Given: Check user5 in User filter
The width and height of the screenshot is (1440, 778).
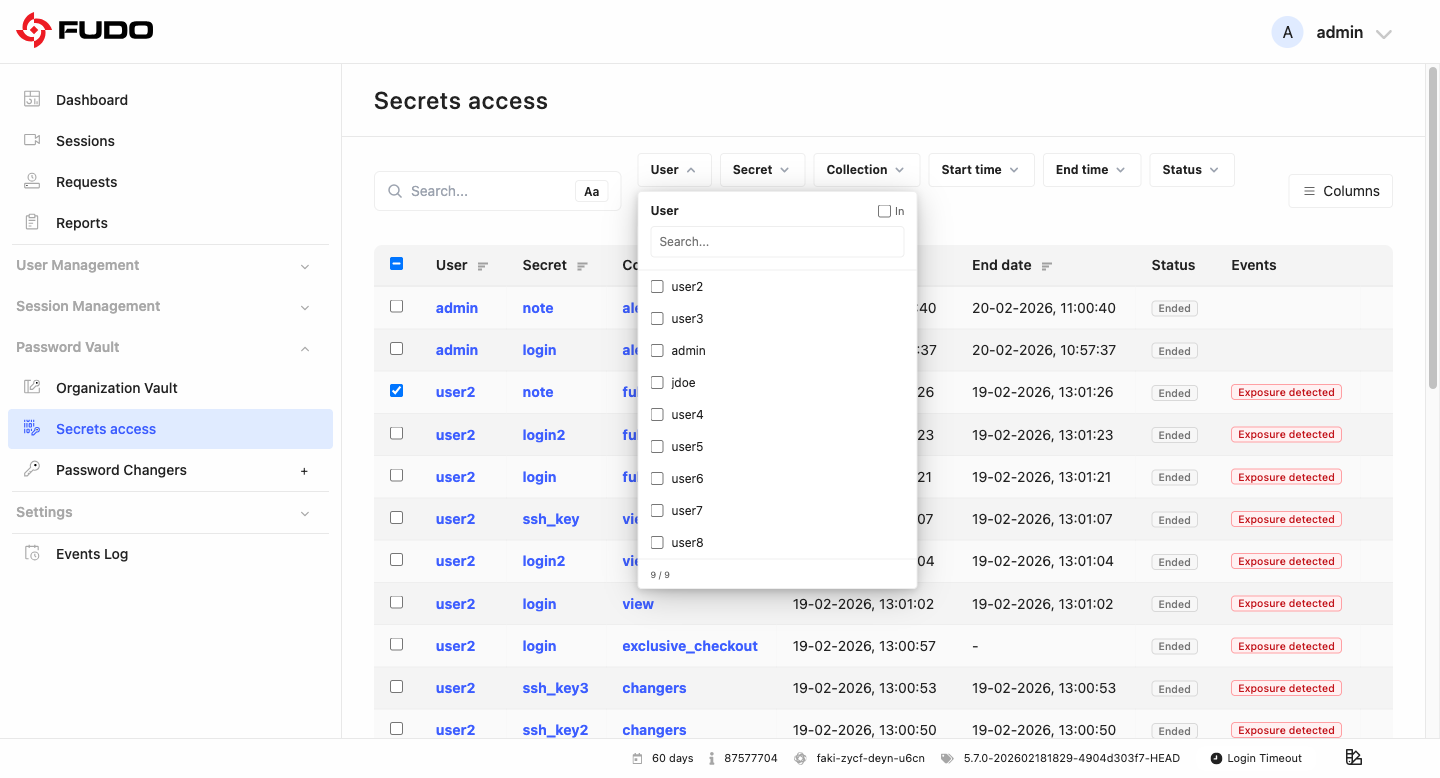Looking at the screenshot, I should [x=657, y=447].
